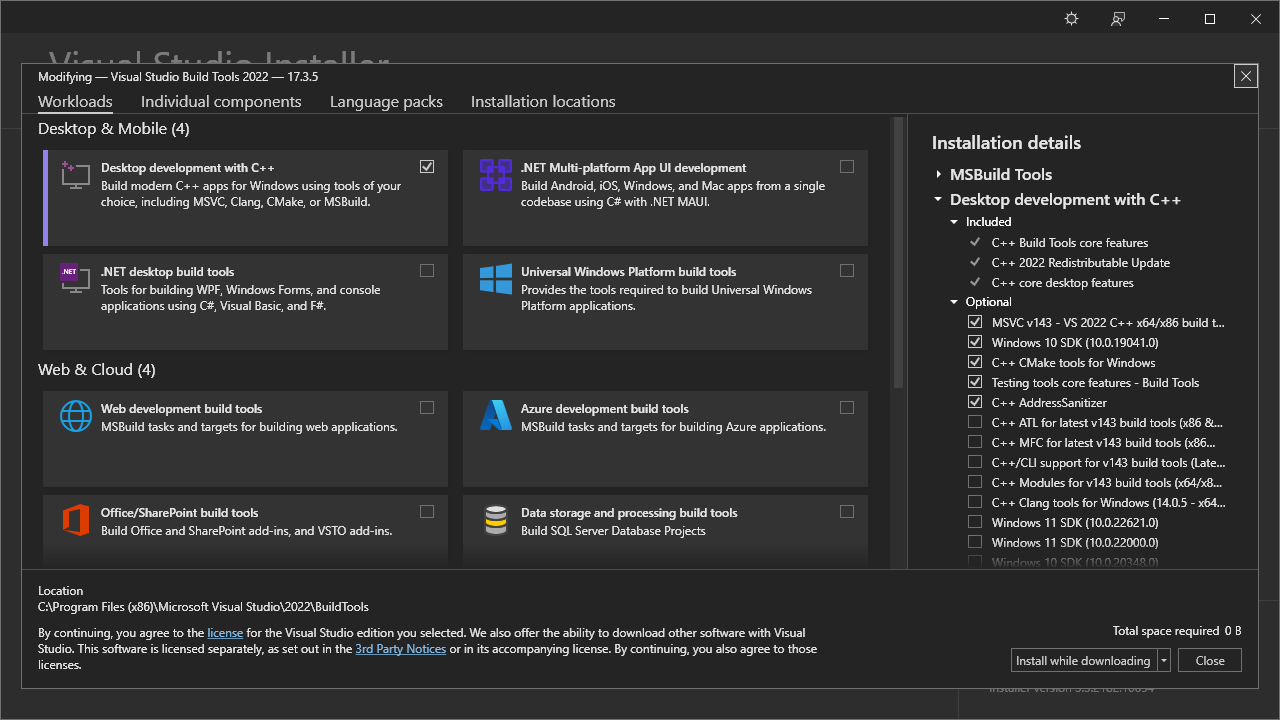
Task: Collapse the Optional components list
Action: [x=955, y=302]
